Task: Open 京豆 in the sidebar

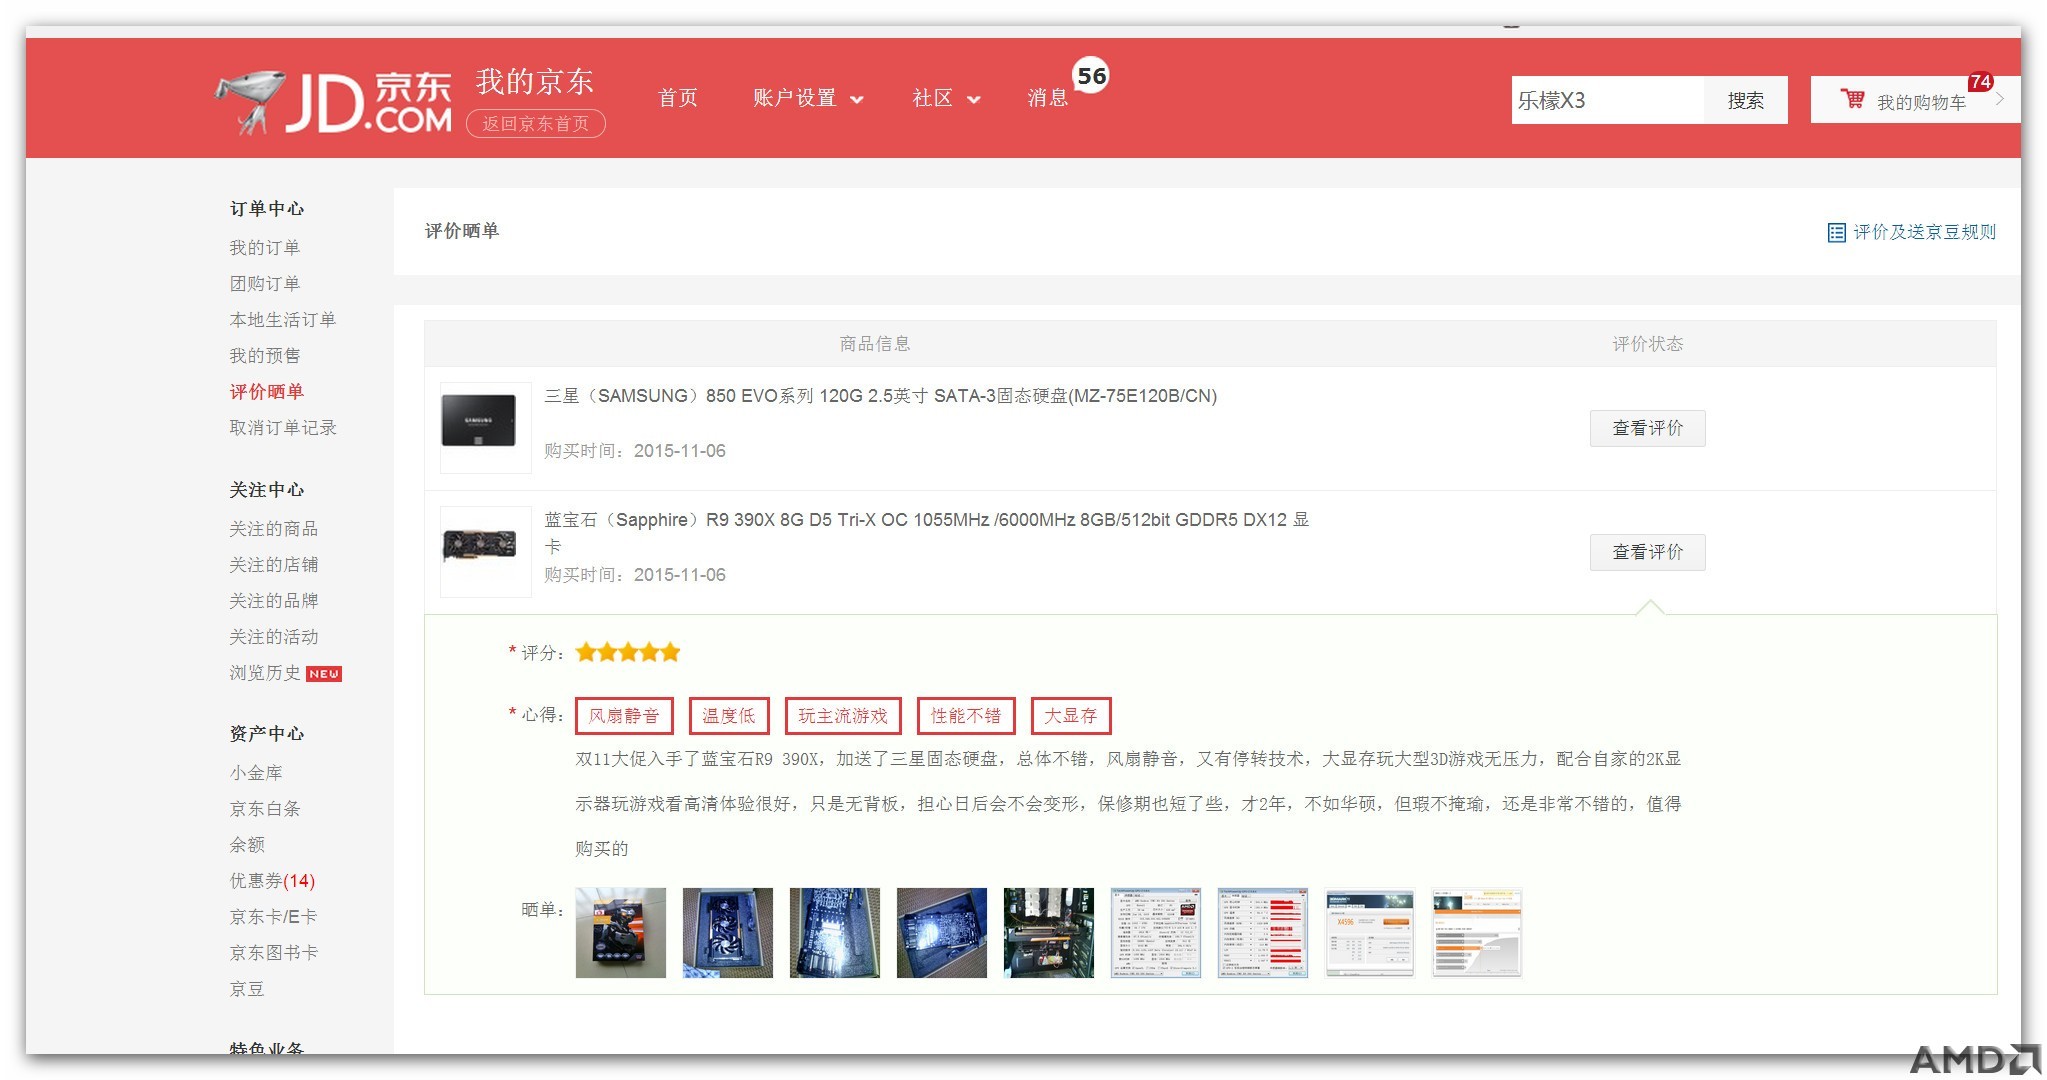Action: (x=247, y=989)
